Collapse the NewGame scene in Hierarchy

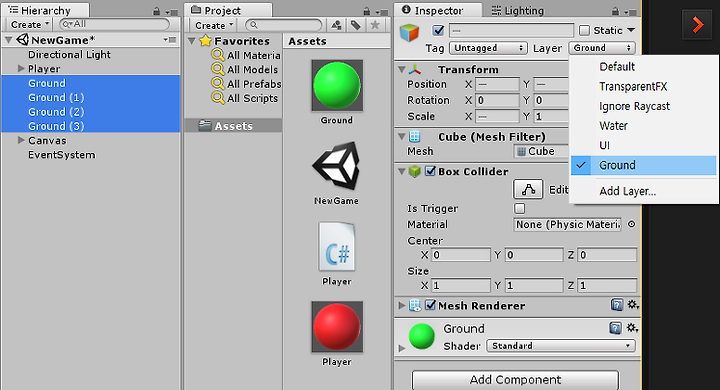coord(8,40)
